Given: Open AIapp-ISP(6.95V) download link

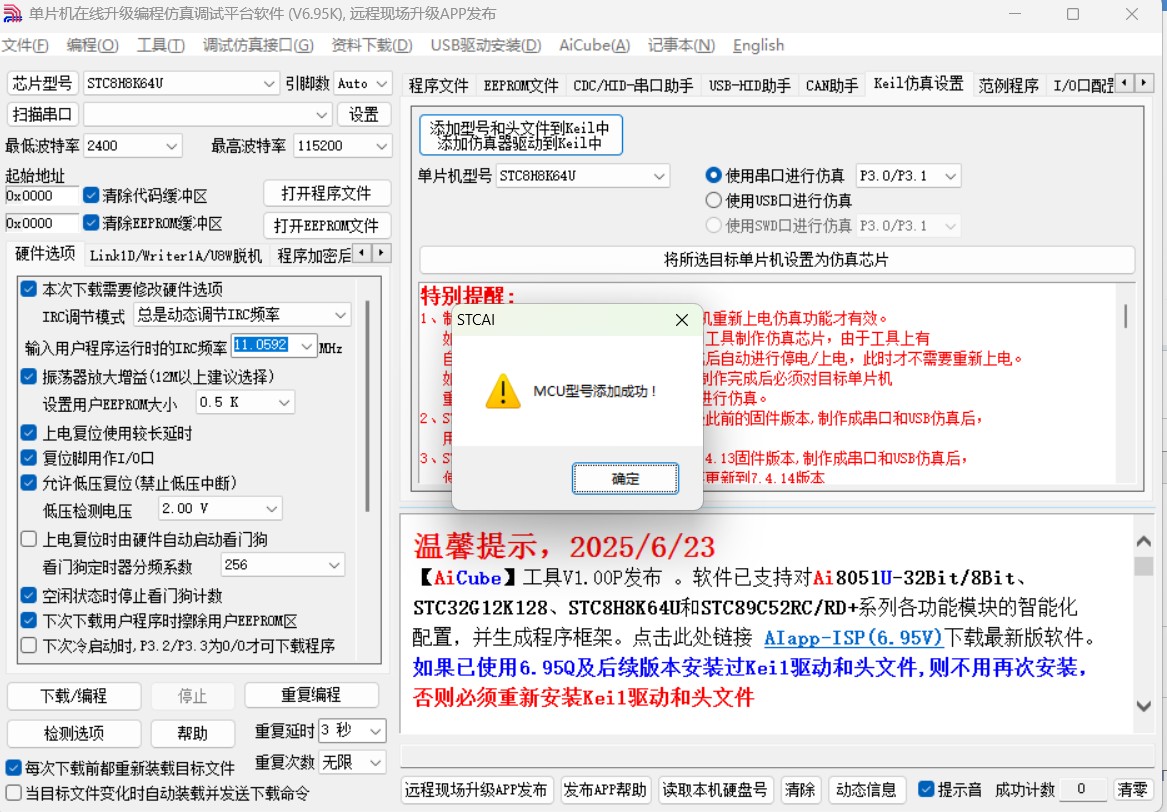Looking at the screenshot, I should pyautogui.click(x=854, y=638).
